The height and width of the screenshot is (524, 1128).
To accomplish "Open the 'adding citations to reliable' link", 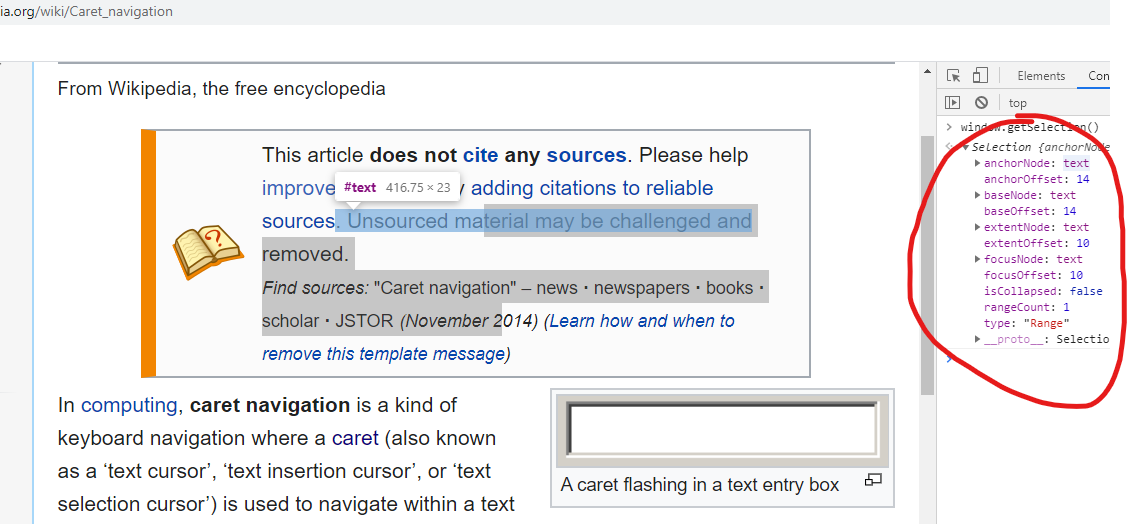I will pyautogui.click(x=592, y=188).
